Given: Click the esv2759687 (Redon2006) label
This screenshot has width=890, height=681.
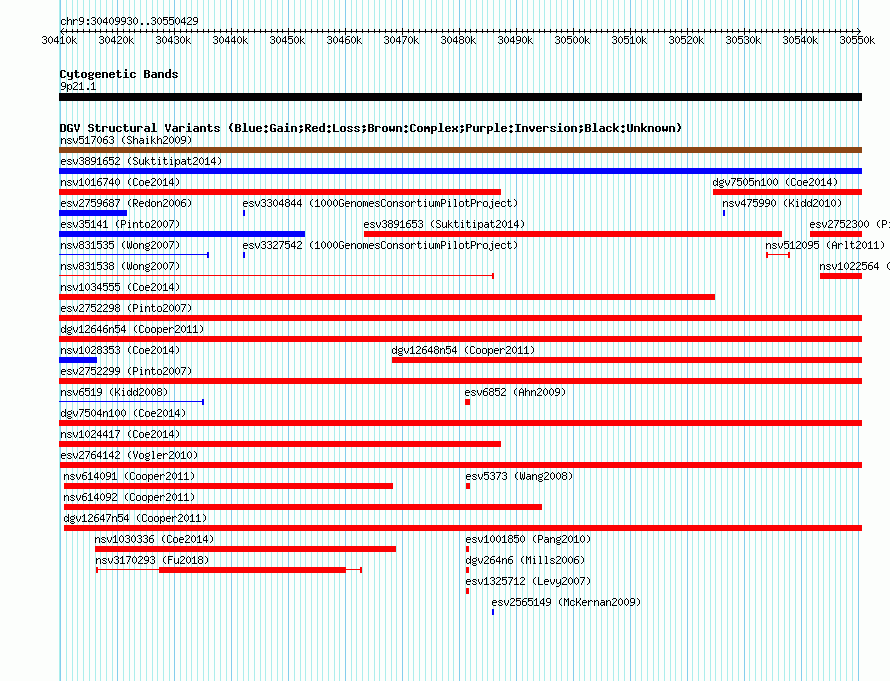Looking at the screenshot, I should [126, 203].
